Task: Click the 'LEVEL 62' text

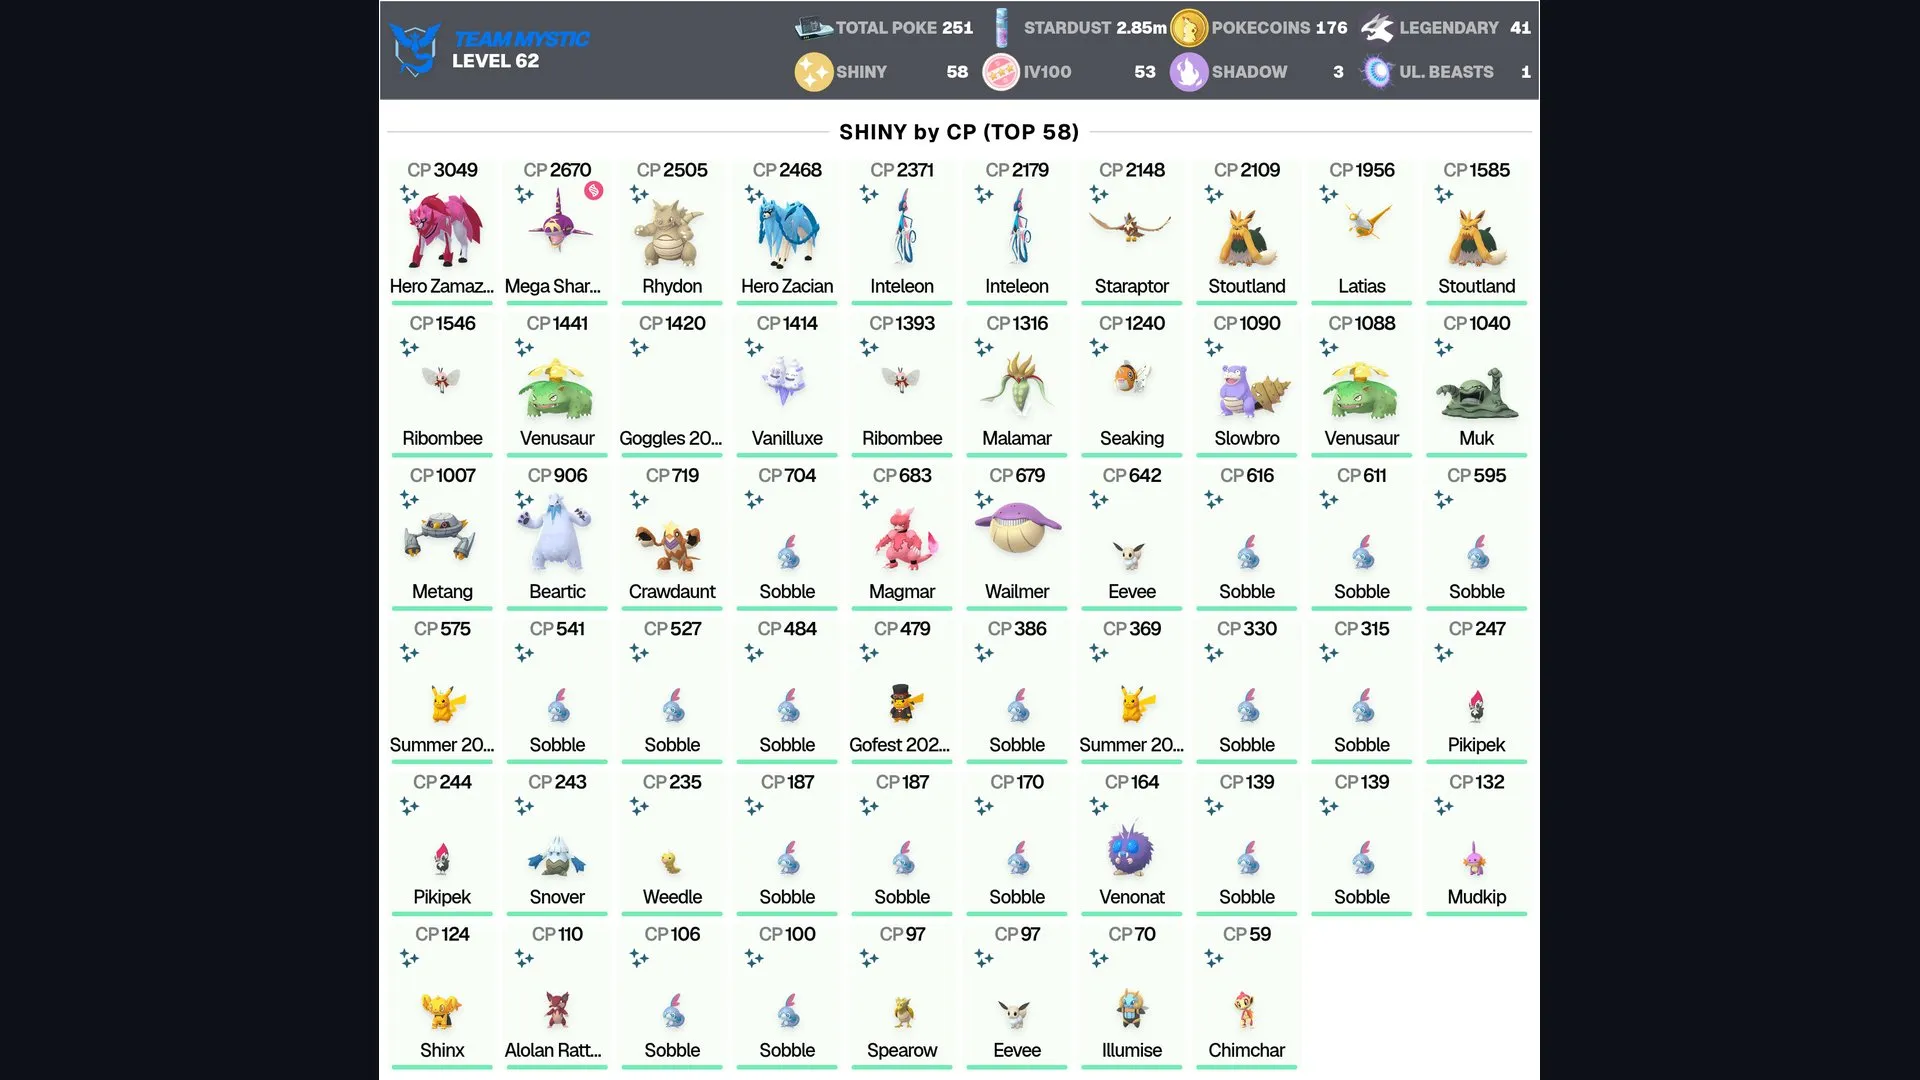Action: click(x=495, y=61)
